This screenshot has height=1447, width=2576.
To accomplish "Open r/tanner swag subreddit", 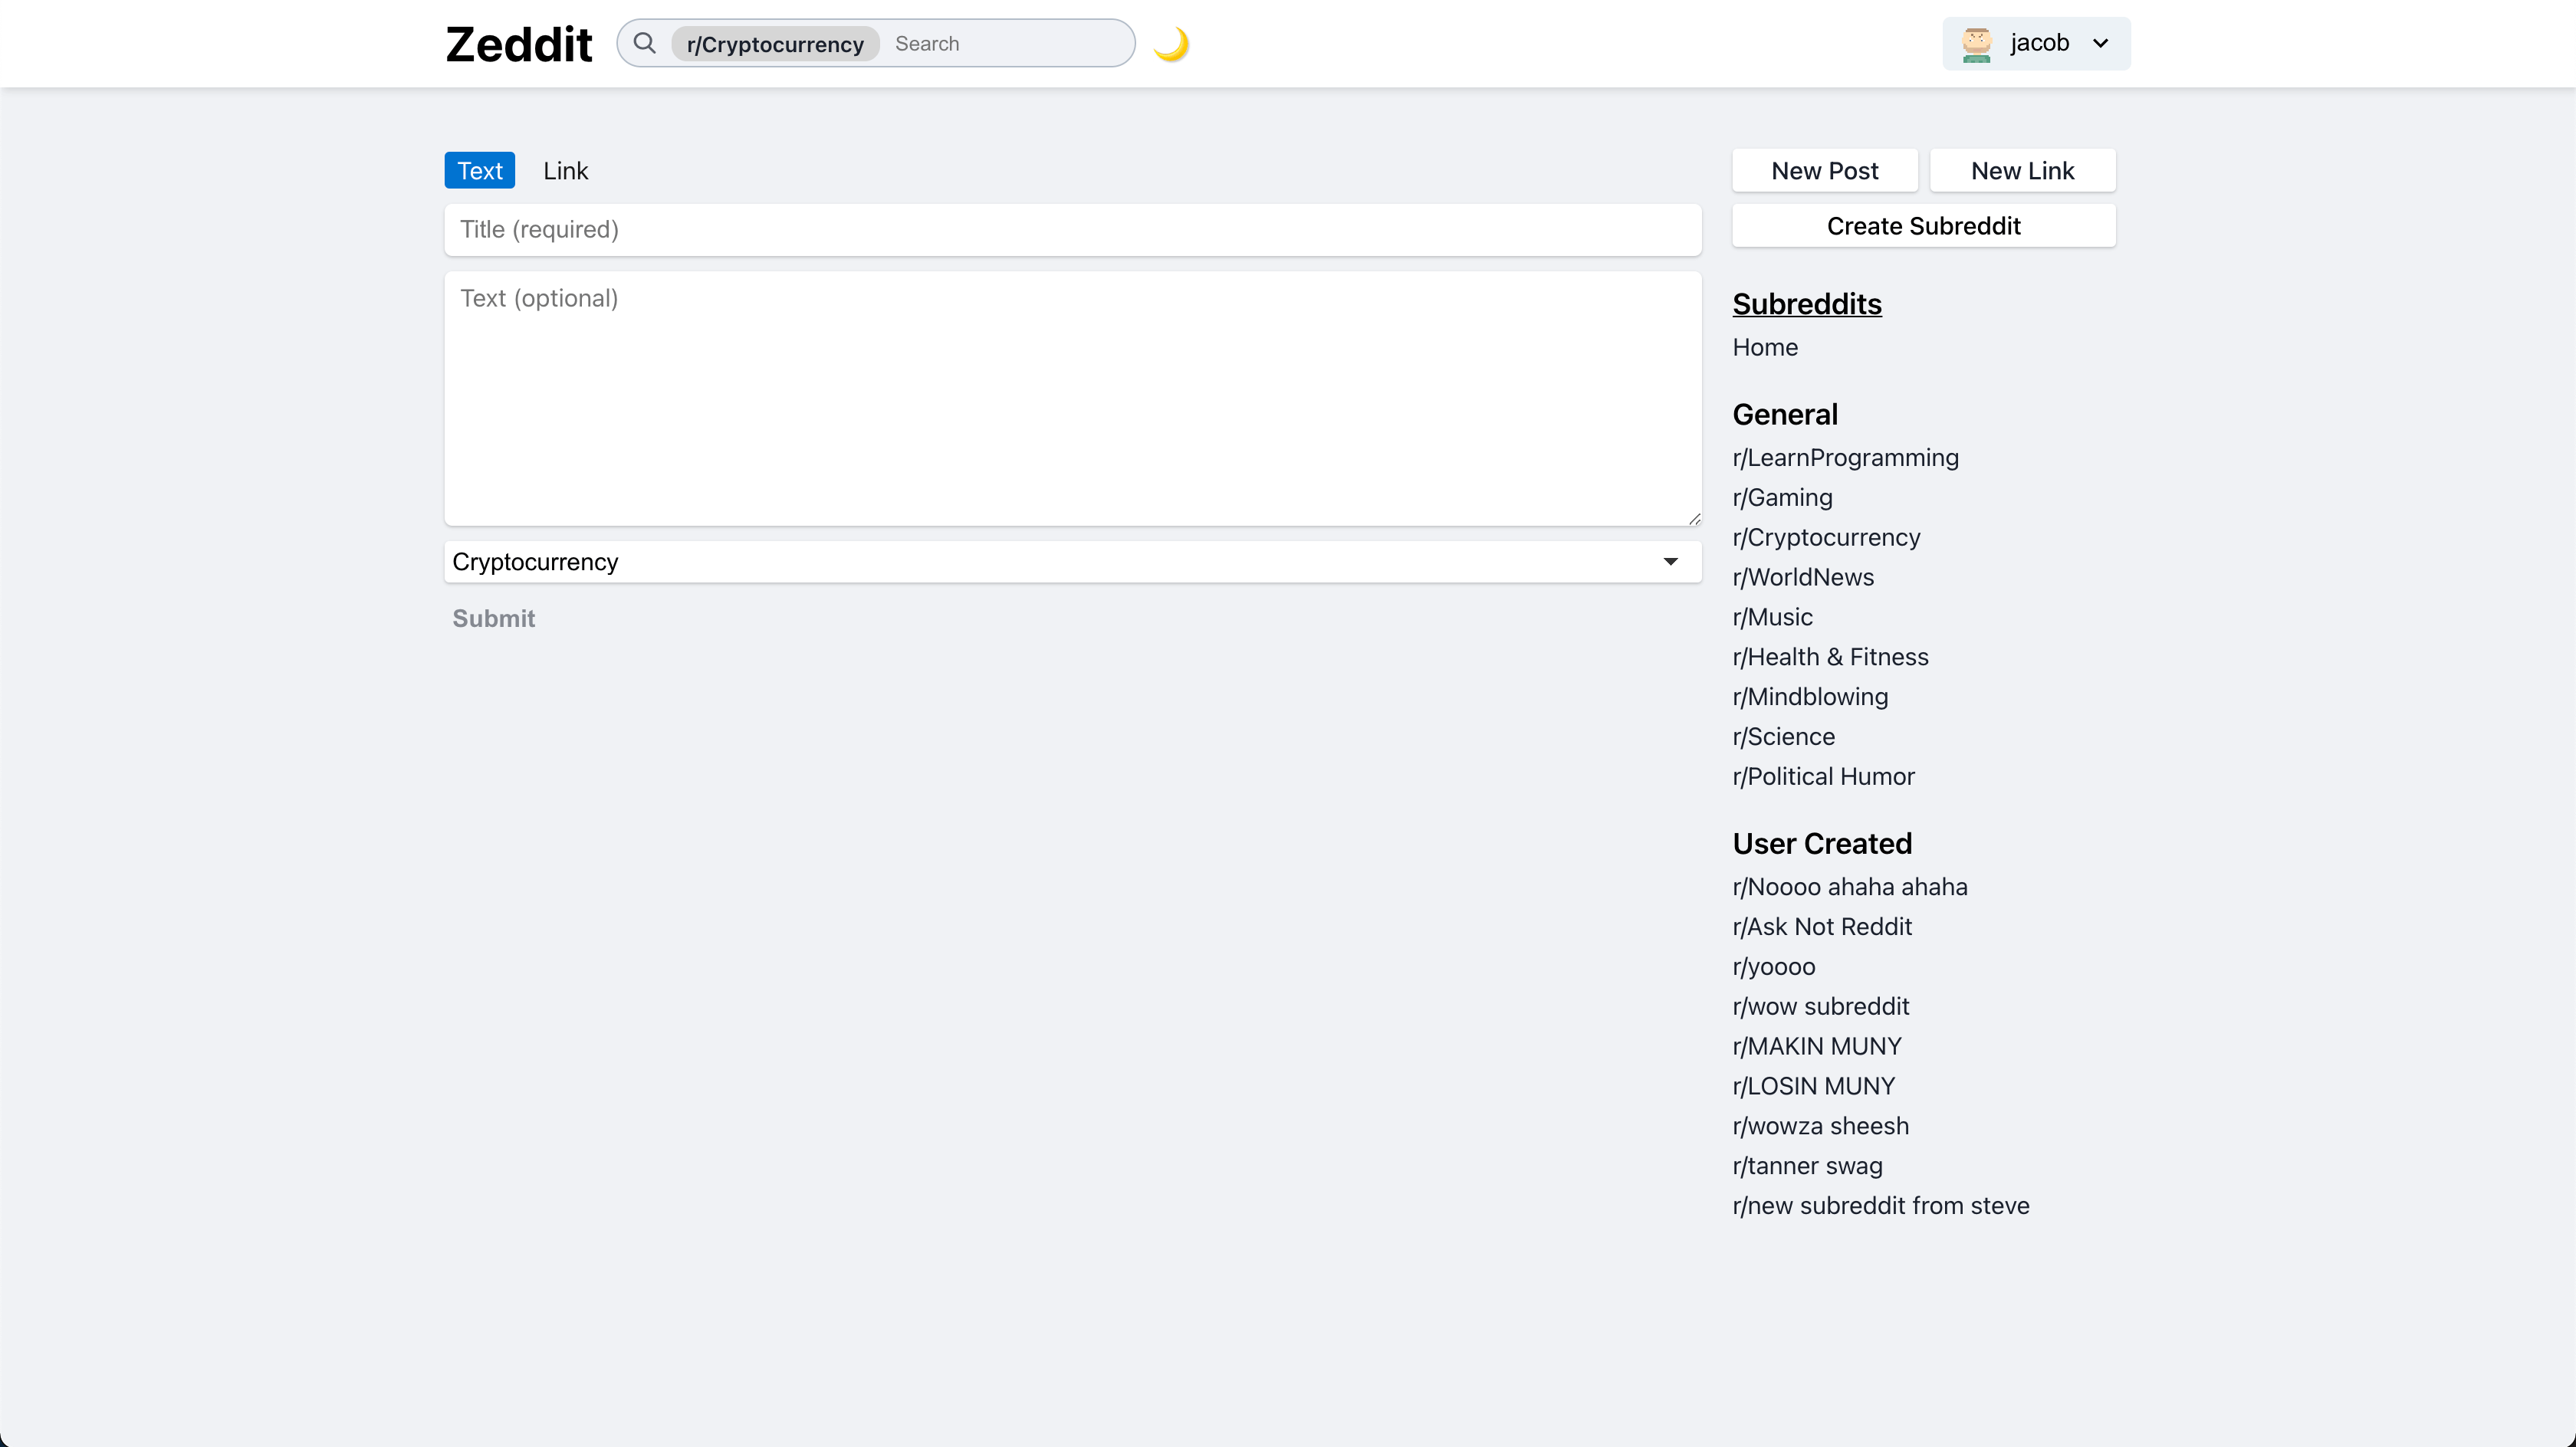I will click(x=1807, y=1166).
